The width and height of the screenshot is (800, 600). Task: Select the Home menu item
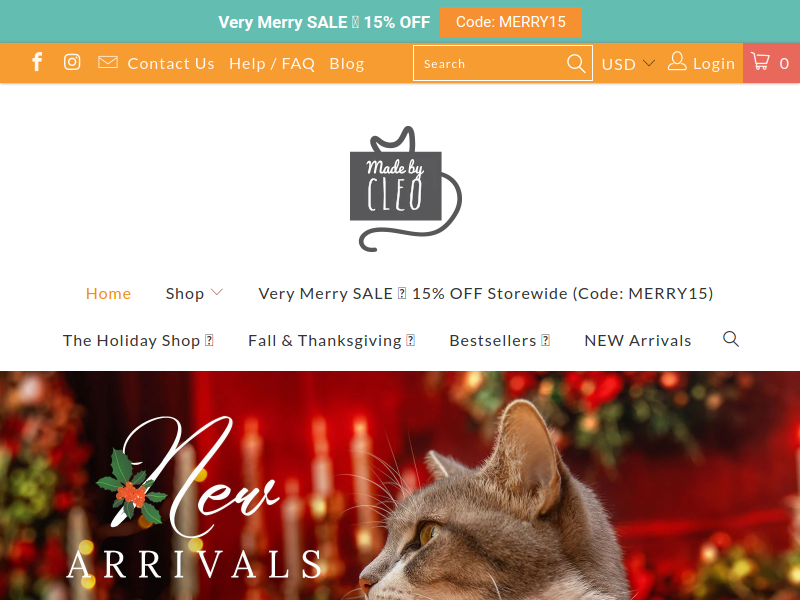(108, 293)
